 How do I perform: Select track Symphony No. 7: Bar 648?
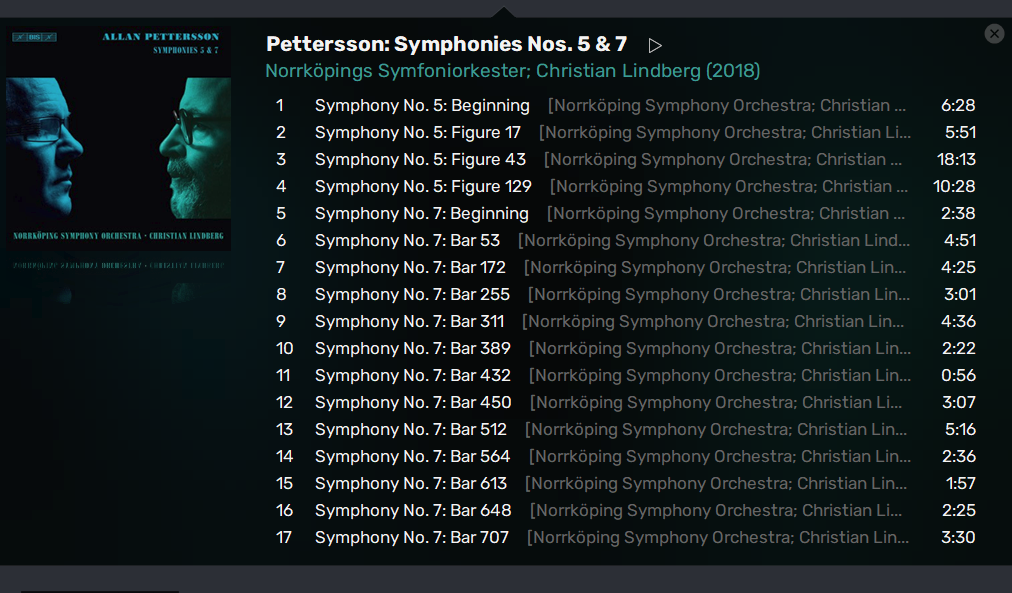click(412, 510)
